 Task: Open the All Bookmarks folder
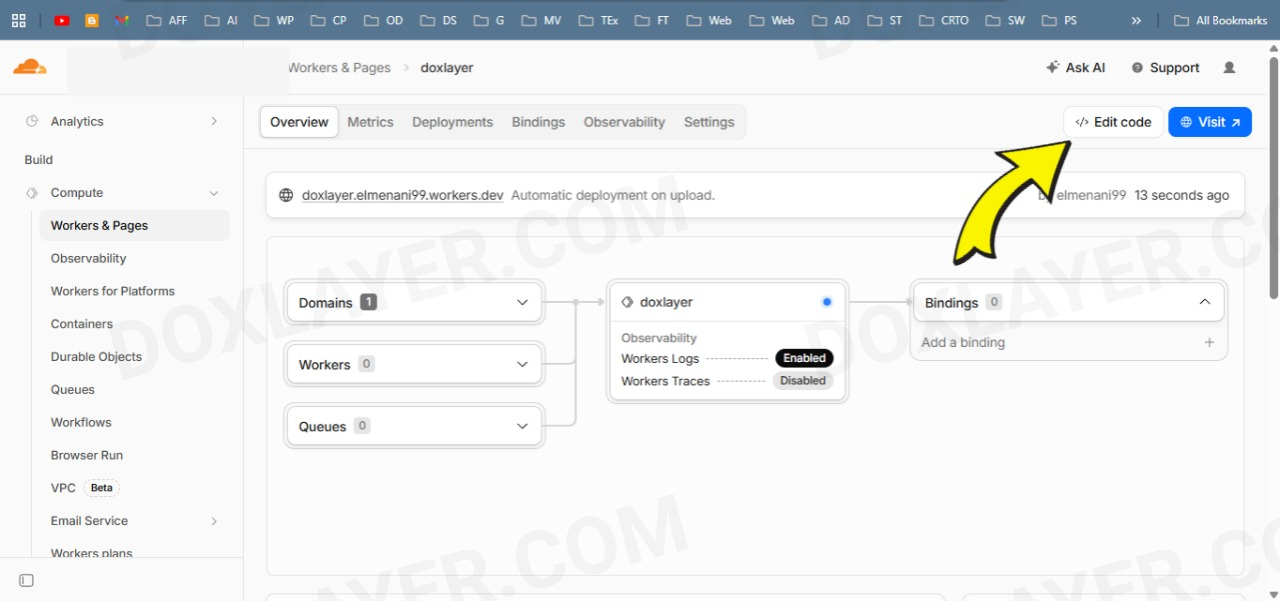coord(1220,20)
